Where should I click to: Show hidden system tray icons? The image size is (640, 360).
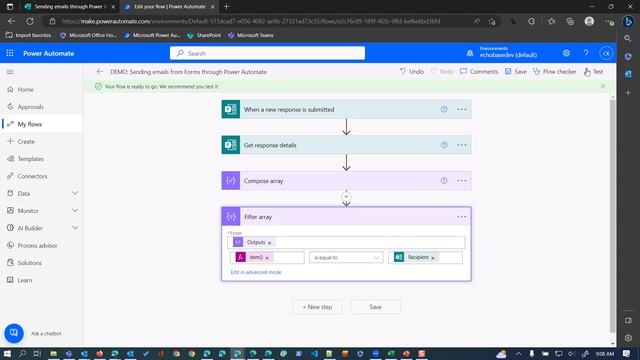[x=518, y=353]
